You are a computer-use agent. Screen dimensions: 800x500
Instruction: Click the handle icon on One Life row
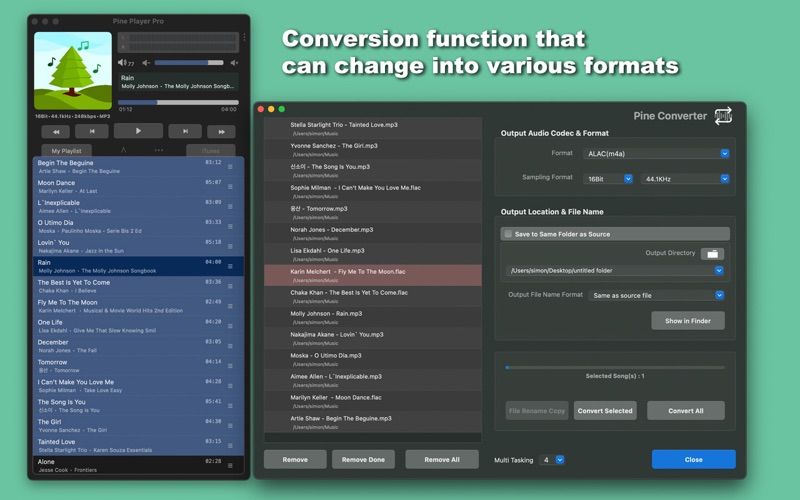coord(230,326)
